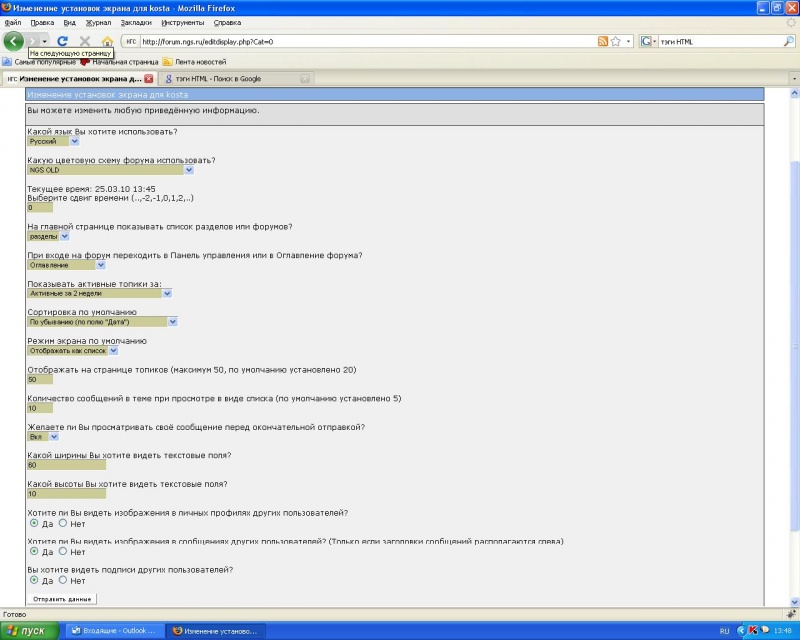Close the active tab via its red X

pyautogui.click(x=149, y=78)
